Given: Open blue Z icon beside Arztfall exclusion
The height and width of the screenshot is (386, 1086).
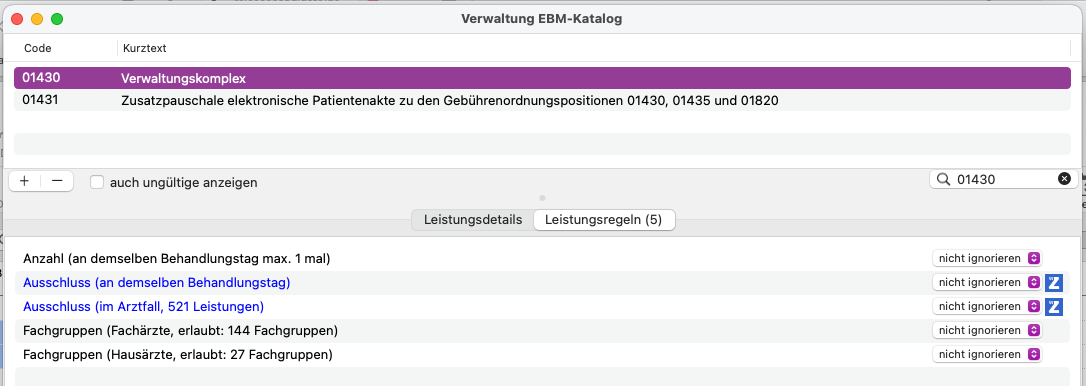Looking at the screenshot, I should tap(1053, 306).
